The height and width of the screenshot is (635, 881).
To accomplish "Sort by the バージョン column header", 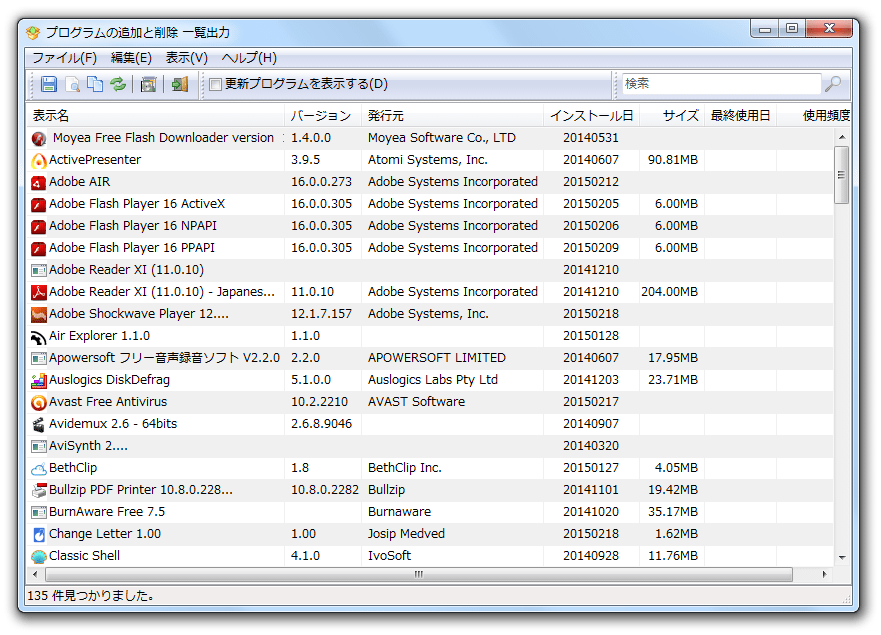I will tap(323, 116).
